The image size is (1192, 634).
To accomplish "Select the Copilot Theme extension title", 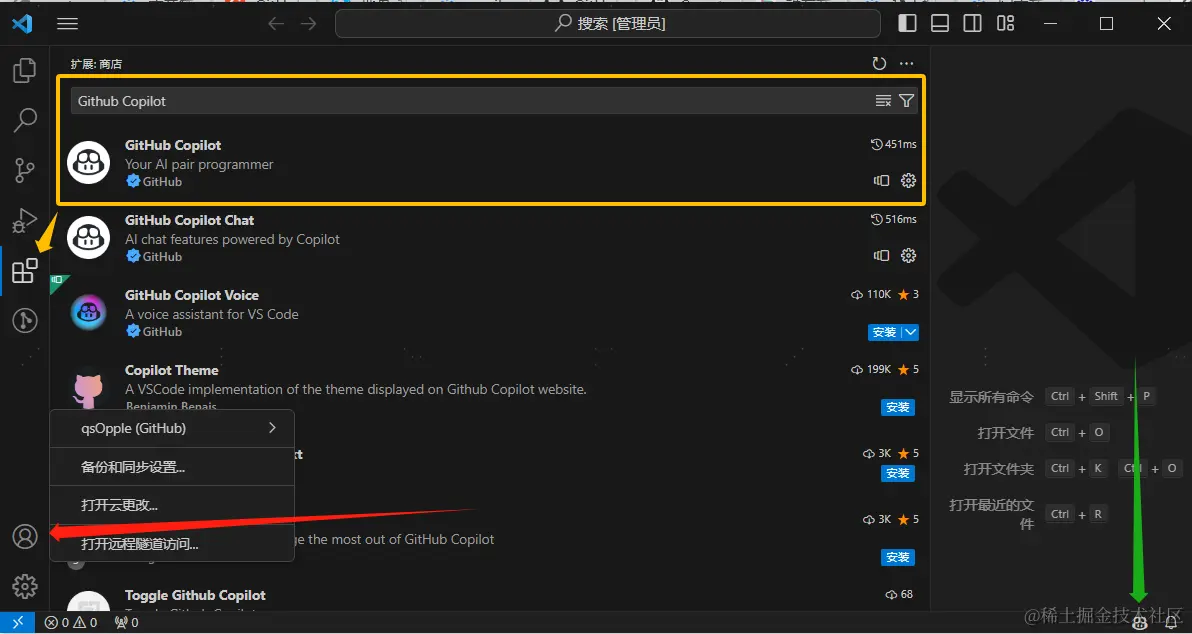I will point(172,370).
